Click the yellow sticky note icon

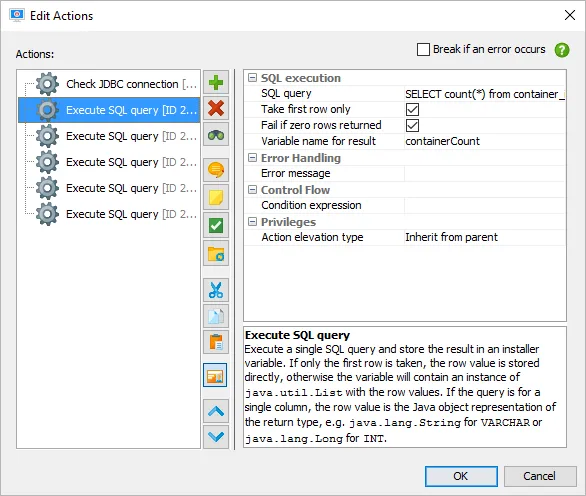[216, 197]
